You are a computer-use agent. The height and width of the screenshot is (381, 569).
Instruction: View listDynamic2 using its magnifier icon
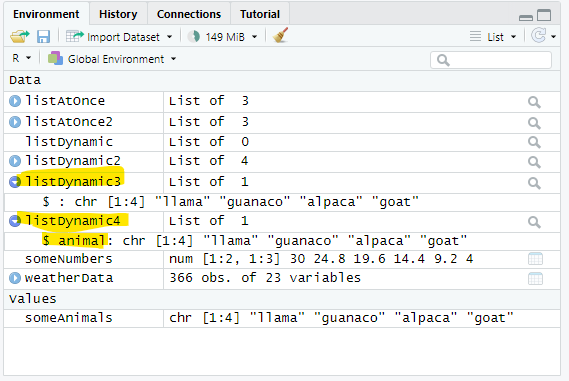coord(534,162)
